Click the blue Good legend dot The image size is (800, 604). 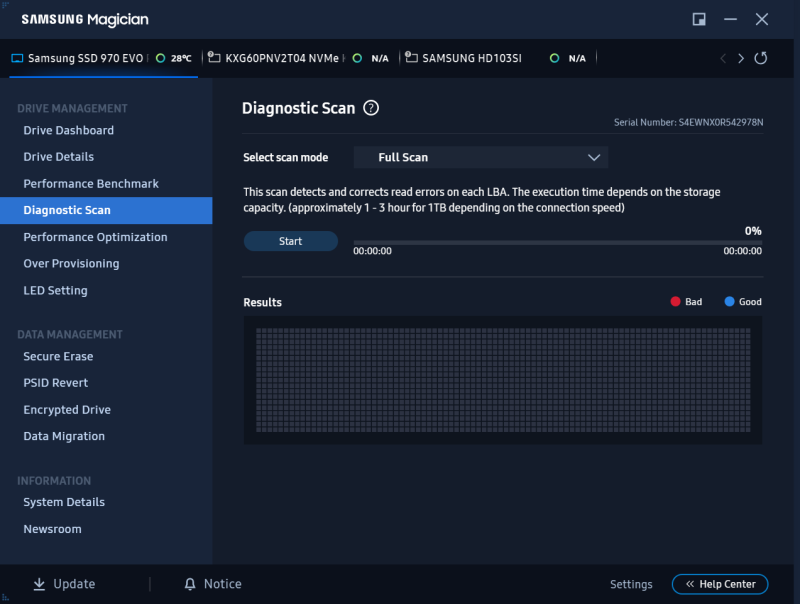coord(729,301)
